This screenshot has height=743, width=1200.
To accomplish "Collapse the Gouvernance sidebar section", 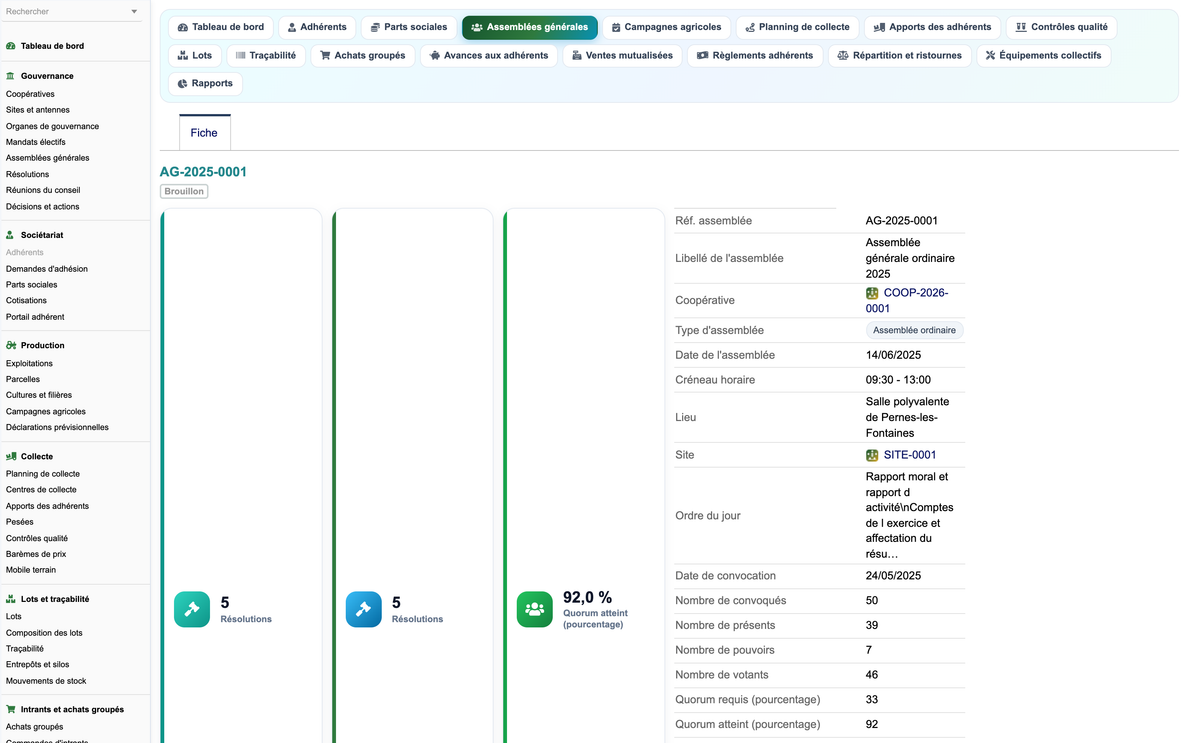I will (47, 76).
